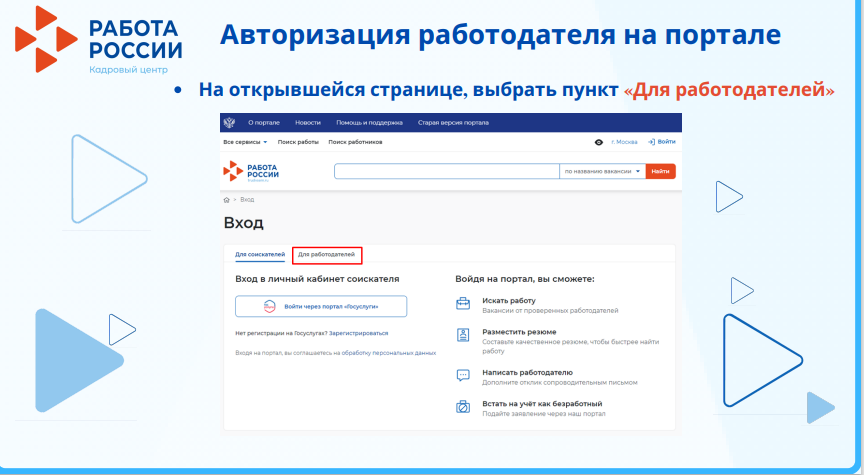864x475 pixels.
Task: Click the icon beside "Встать на учёт как безработный"
Action: (x=463, y=407)
